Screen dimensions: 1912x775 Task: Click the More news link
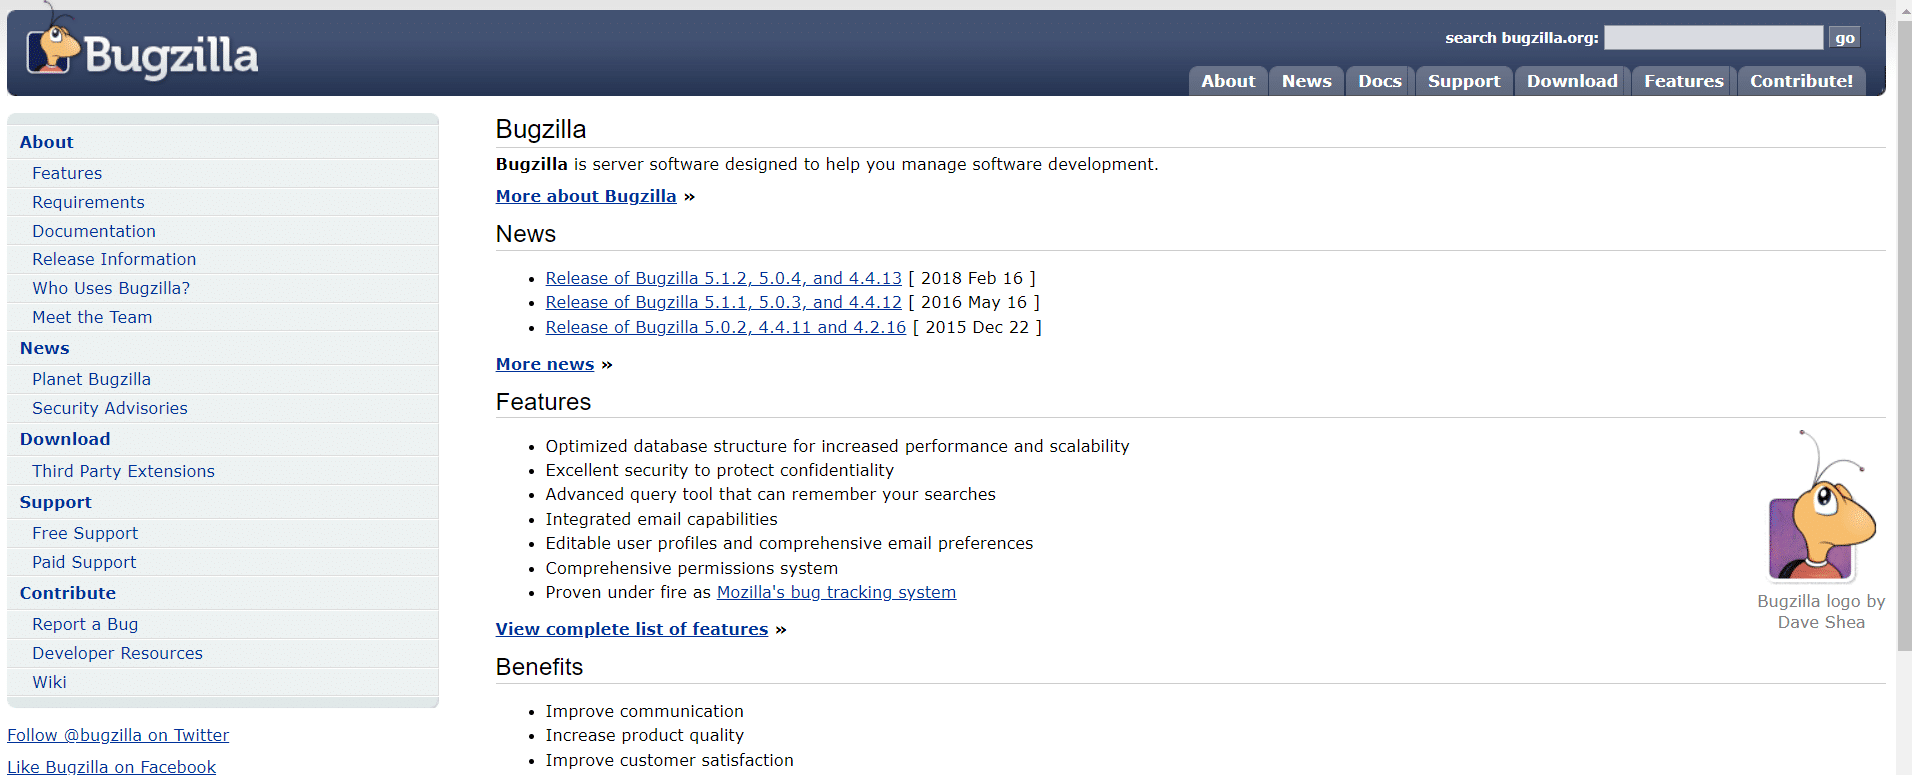545,364
